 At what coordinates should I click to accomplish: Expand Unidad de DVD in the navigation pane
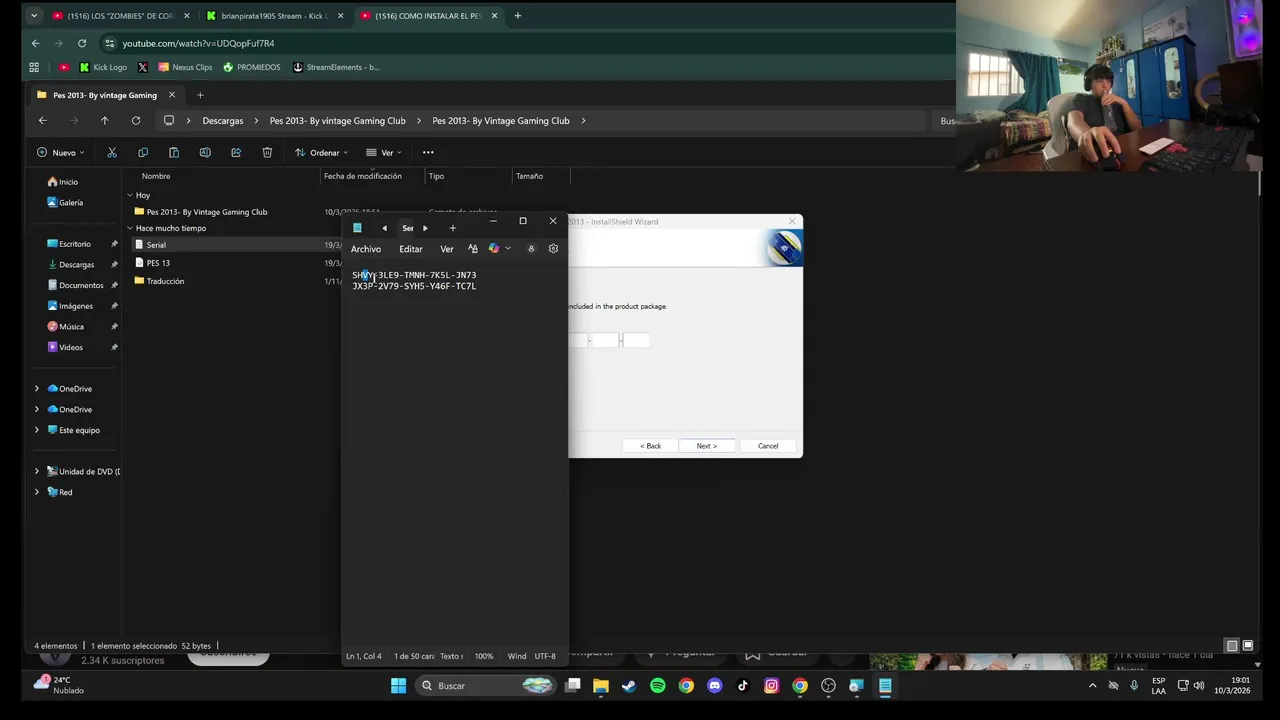pos(37,471)
